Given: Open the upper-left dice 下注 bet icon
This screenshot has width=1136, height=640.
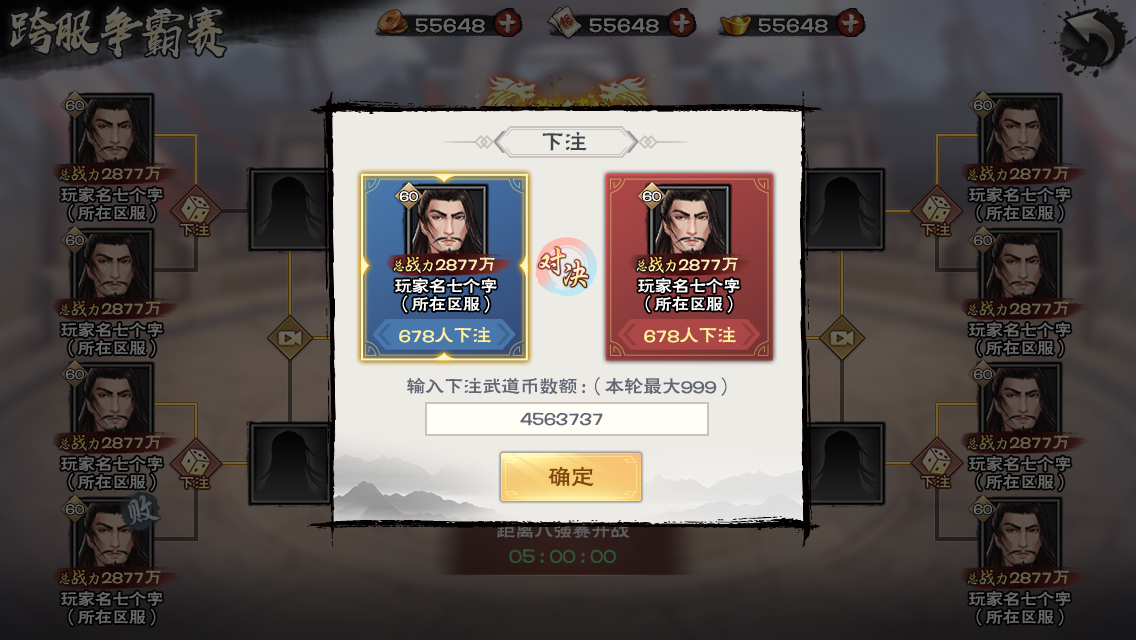Looking at the screenshot, I should pyautogui.click(x=195, y=212).
